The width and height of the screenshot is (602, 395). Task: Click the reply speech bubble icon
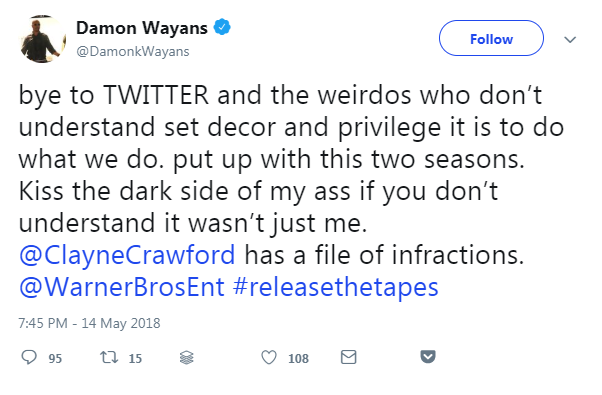tap(29, 357)
